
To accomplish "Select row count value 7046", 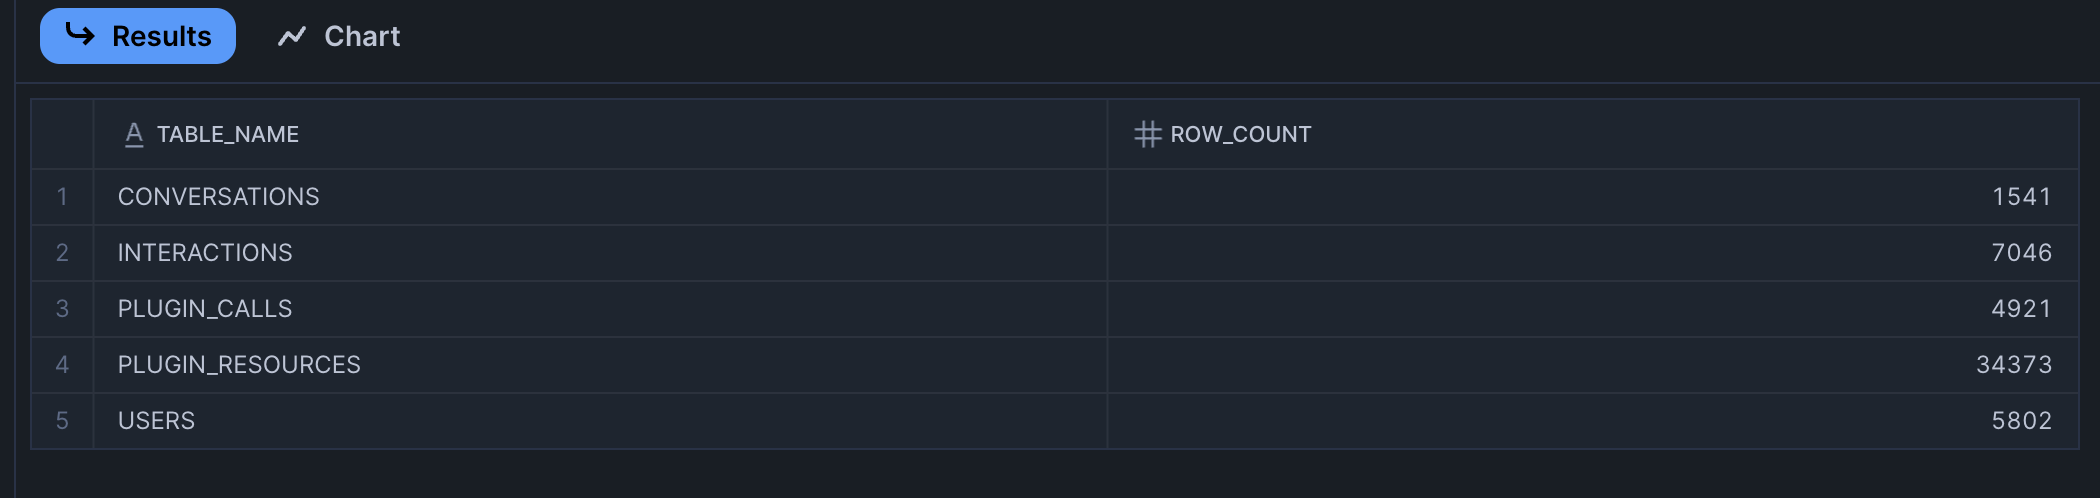I will point(1592,253).
